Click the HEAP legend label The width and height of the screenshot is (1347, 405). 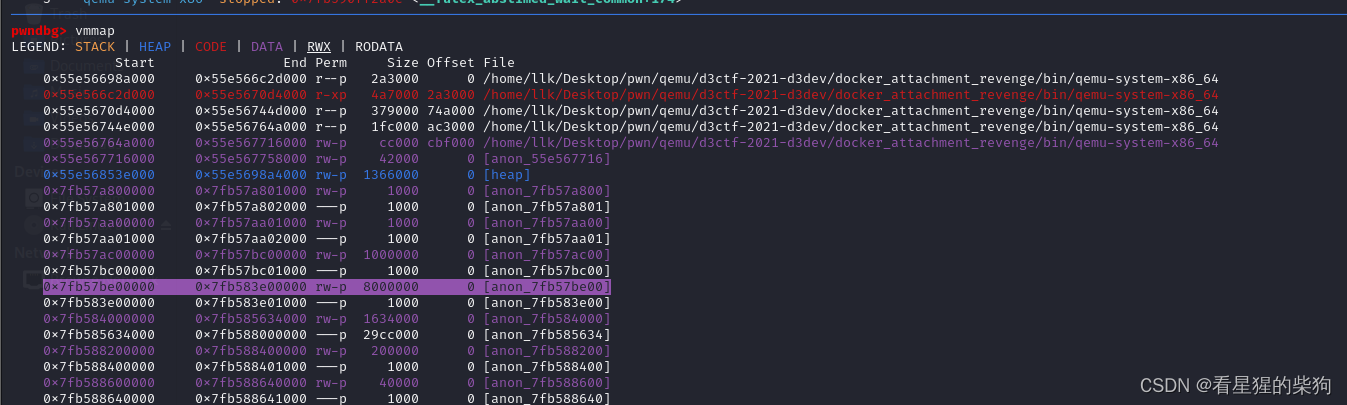(x=155, y=47)
